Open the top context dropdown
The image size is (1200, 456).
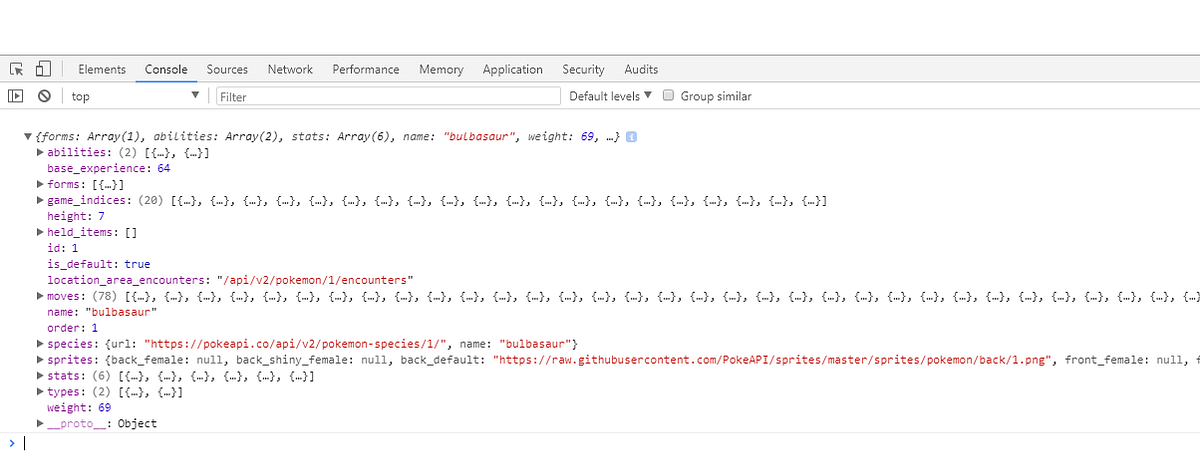pyautogui.click(x=135, y=97)
